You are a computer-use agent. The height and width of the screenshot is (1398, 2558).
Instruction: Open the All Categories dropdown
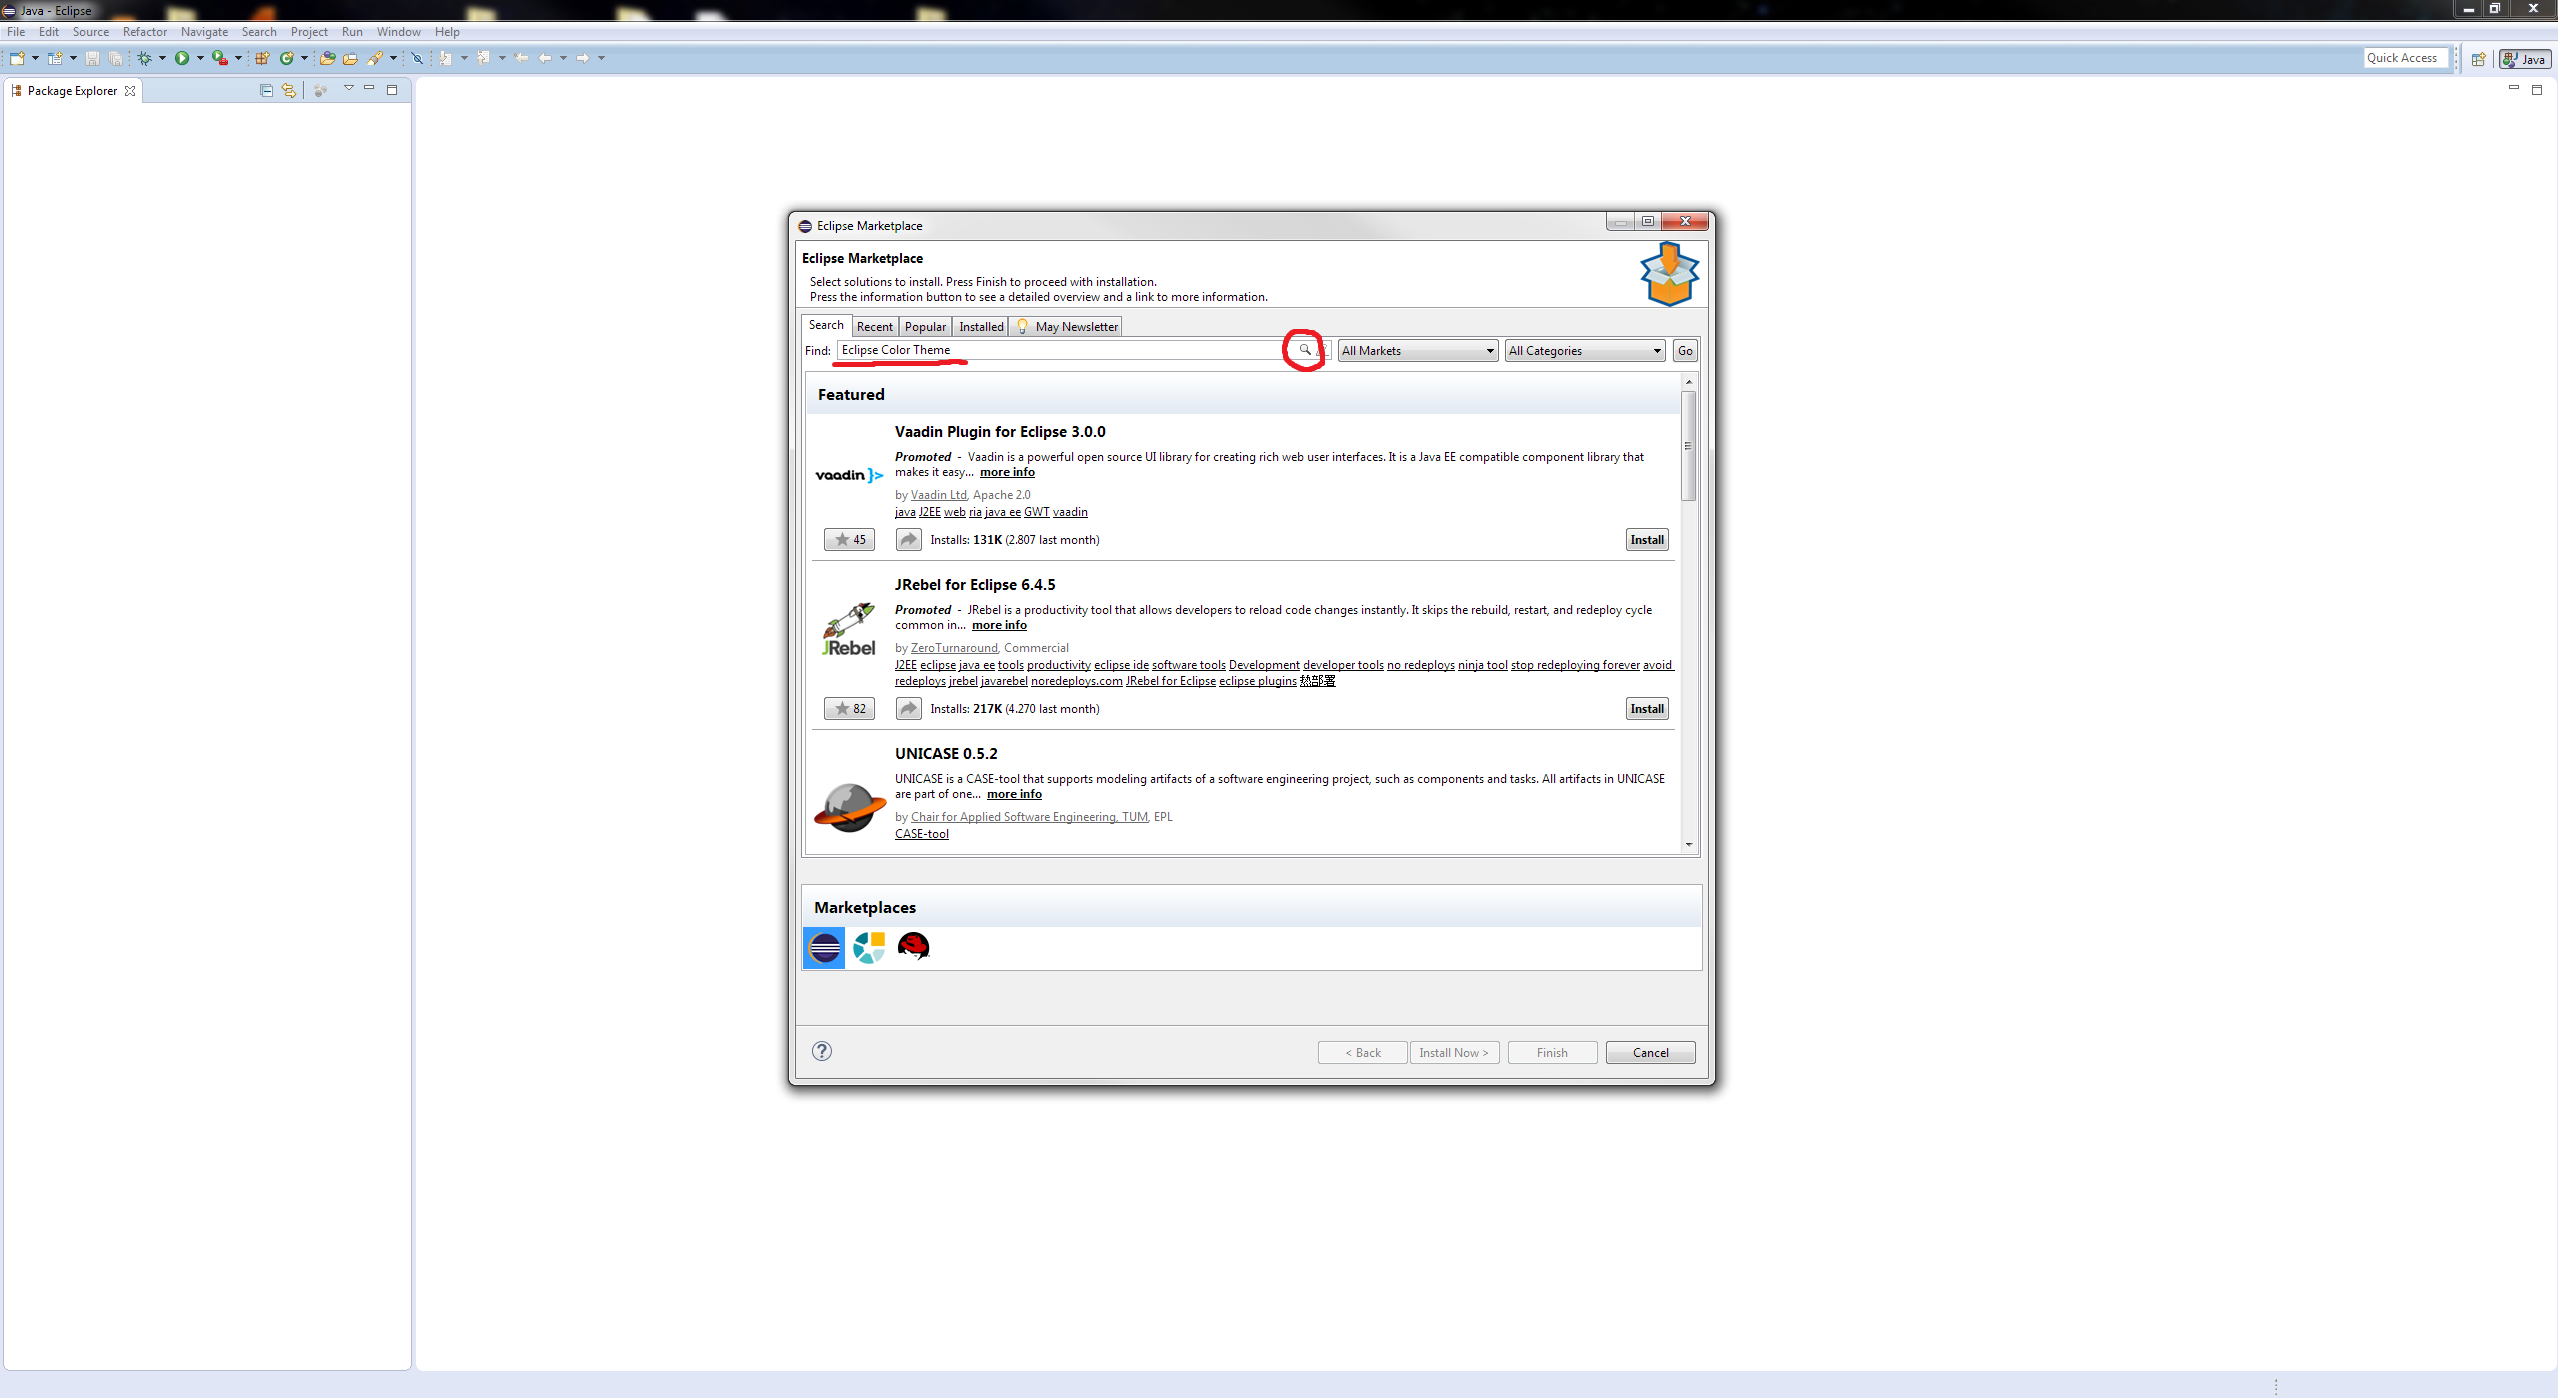coord(1583,350)
